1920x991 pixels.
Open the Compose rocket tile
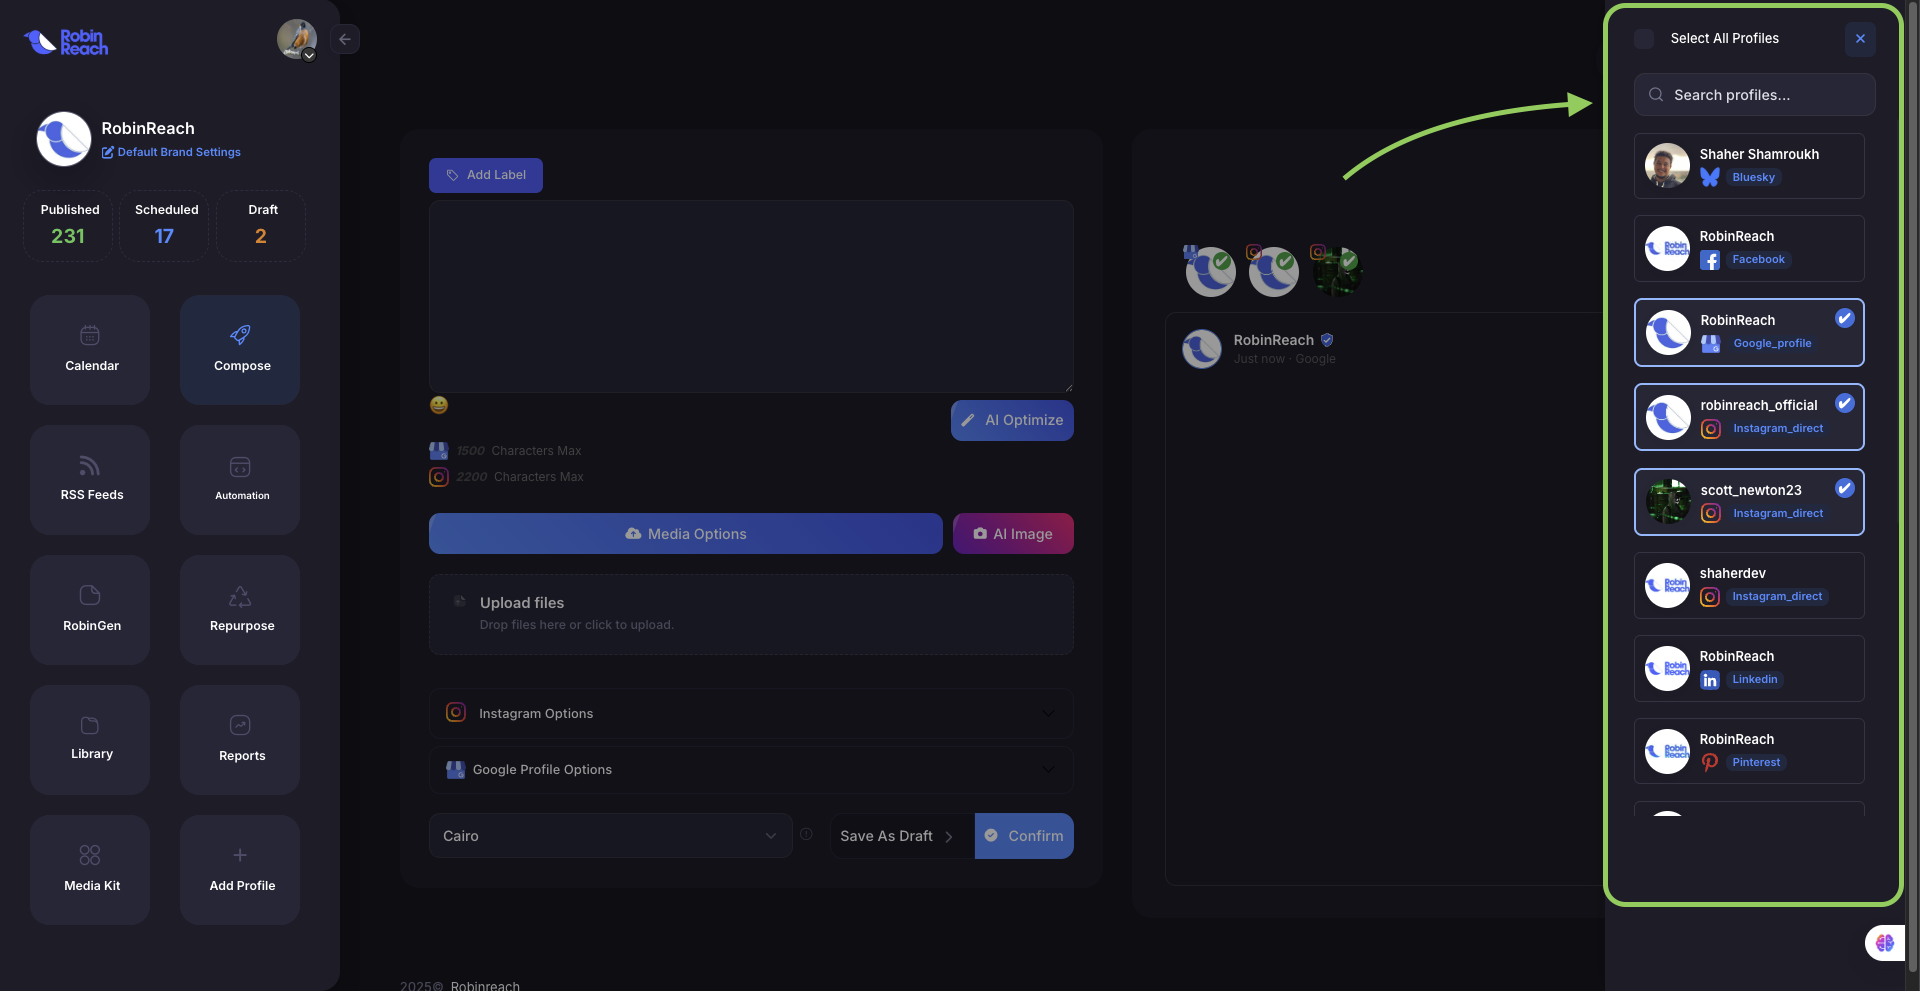tap(240, 349)
